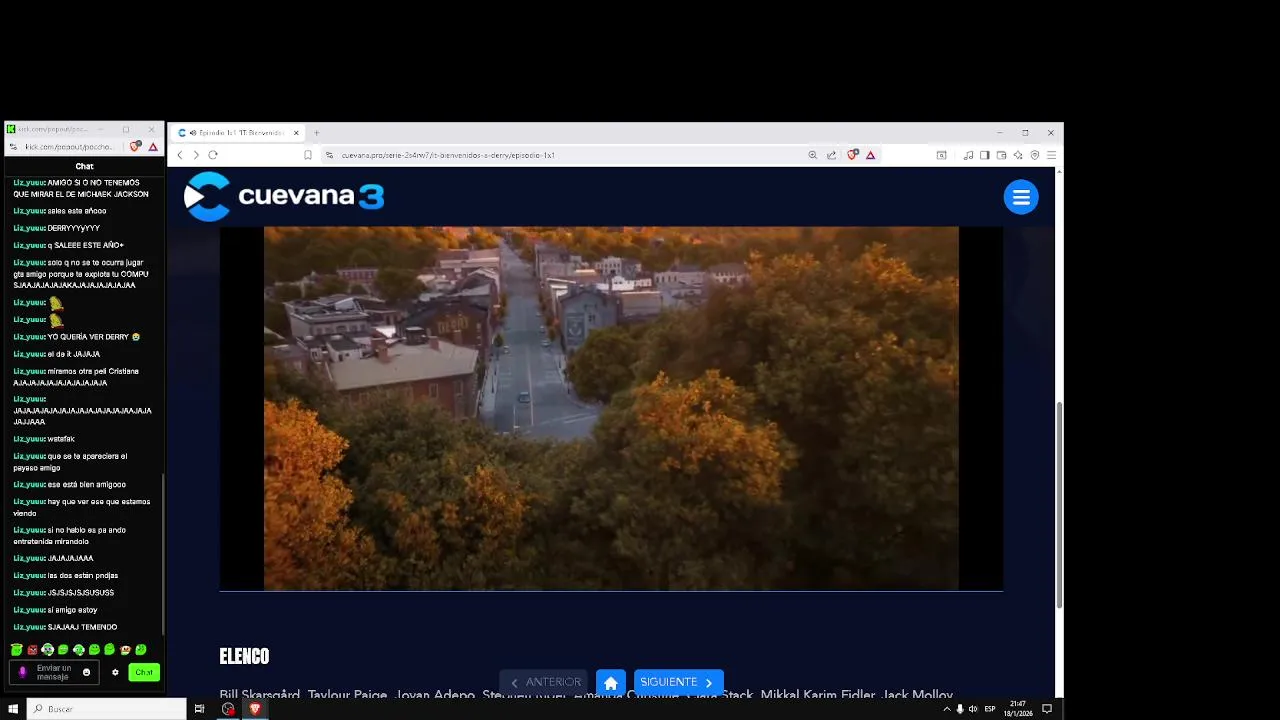Open Brave Shields in Kick chat window
The height and width of the screenshot is (720, 1280).
136,147
